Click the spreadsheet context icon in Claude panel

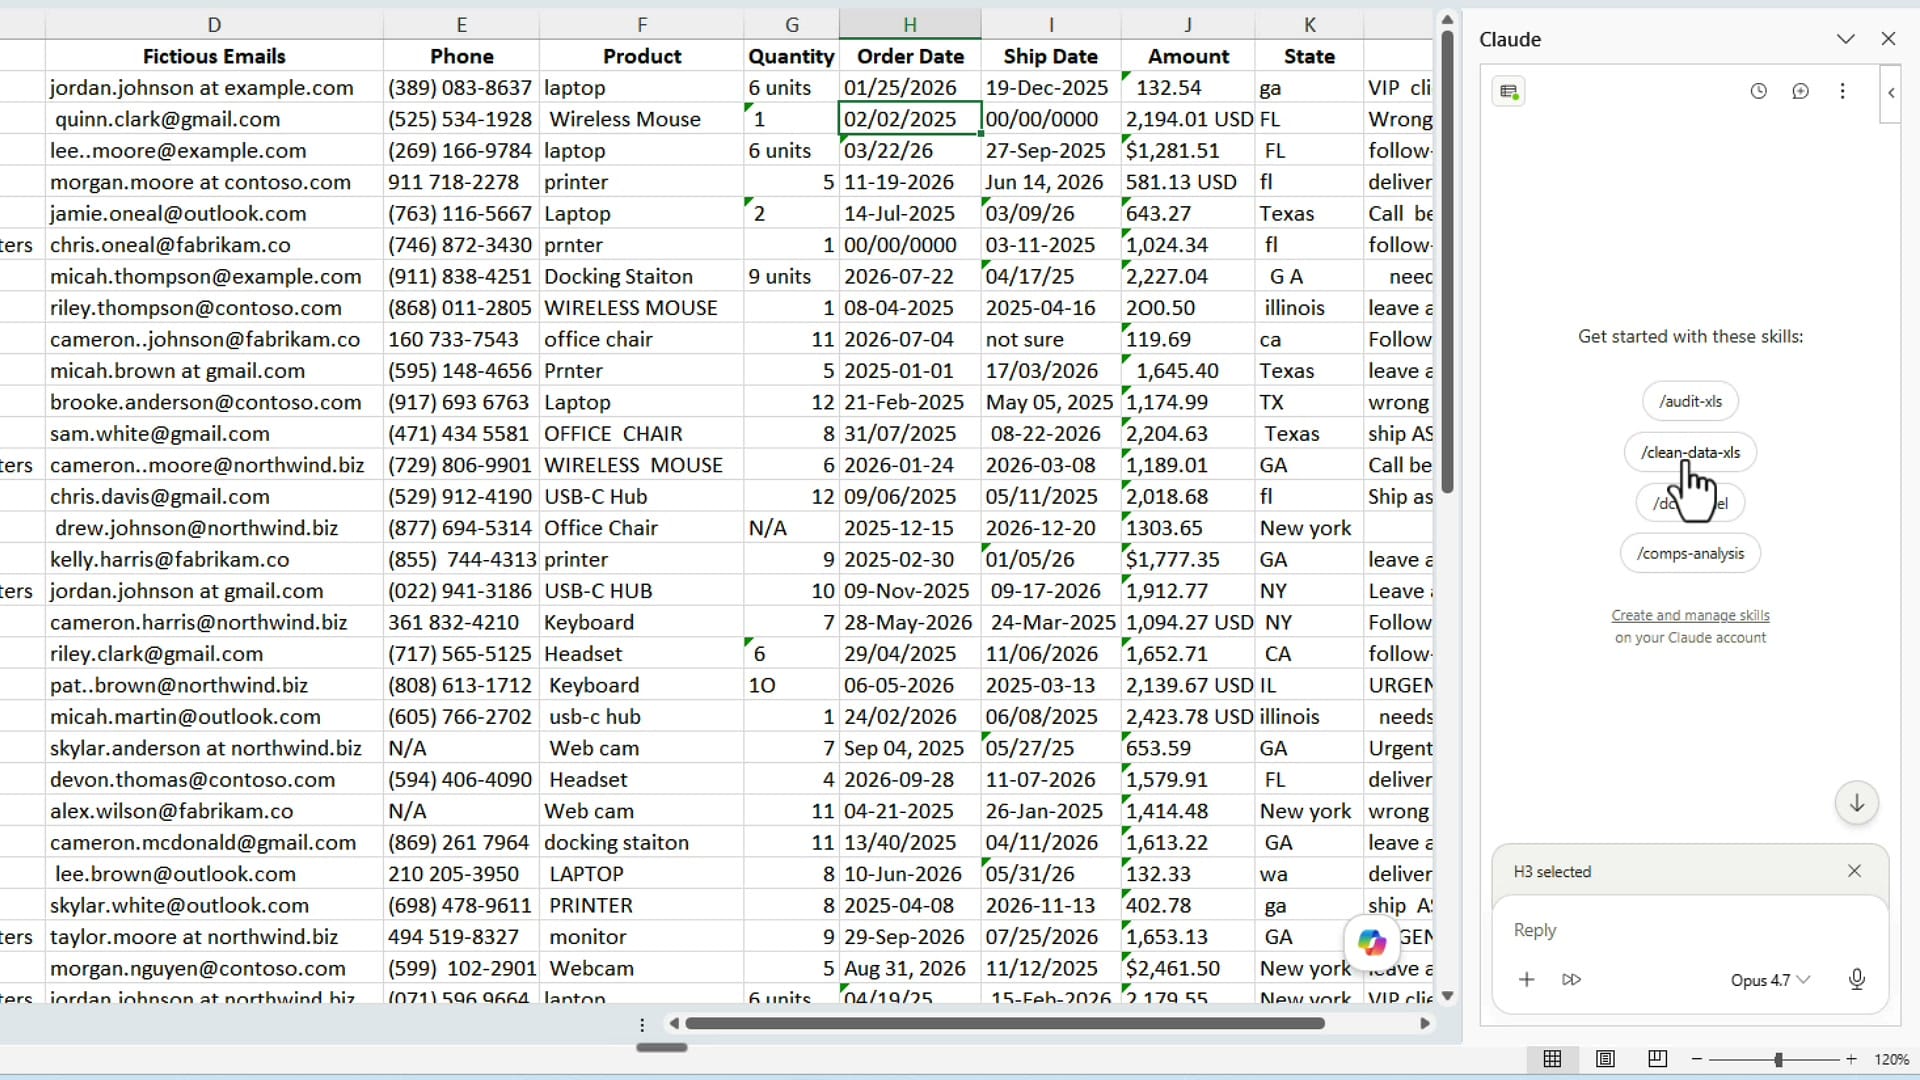click(1509, 92)
